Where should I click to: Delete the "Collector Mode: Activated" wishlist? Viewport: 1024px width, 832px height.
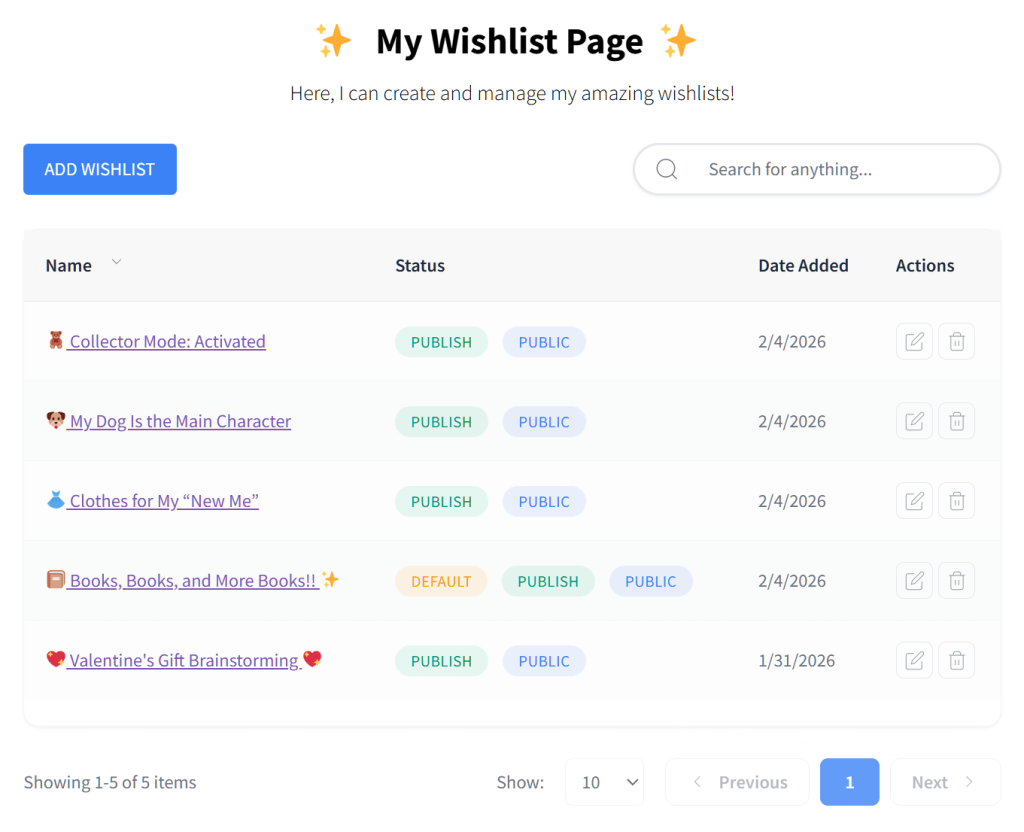pyautogui.click(x=956, y=341)
